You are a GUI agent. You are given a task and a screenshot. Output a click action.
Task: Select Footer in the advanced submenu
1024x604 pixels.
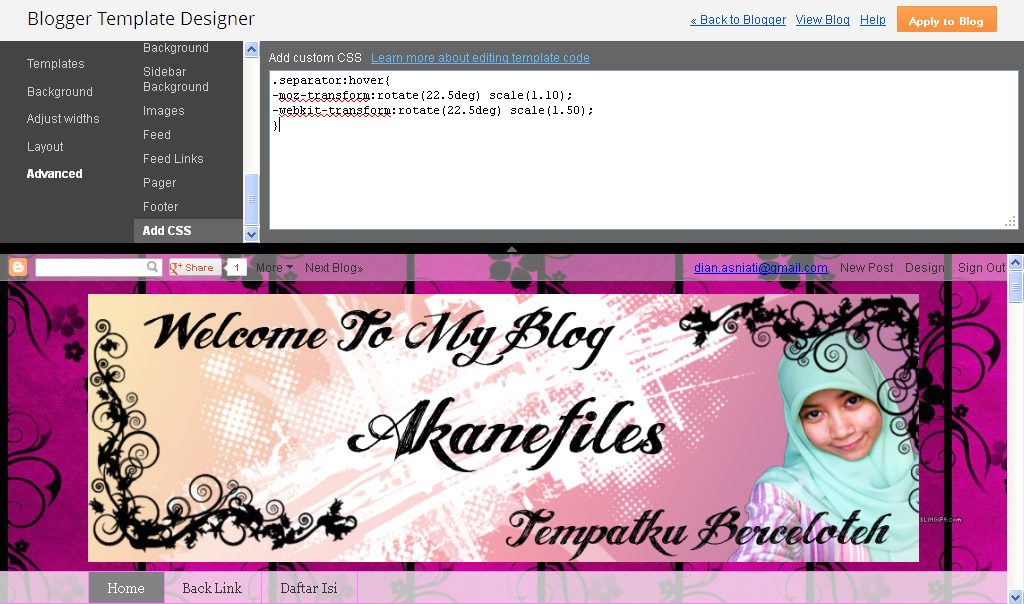point(160,206)
